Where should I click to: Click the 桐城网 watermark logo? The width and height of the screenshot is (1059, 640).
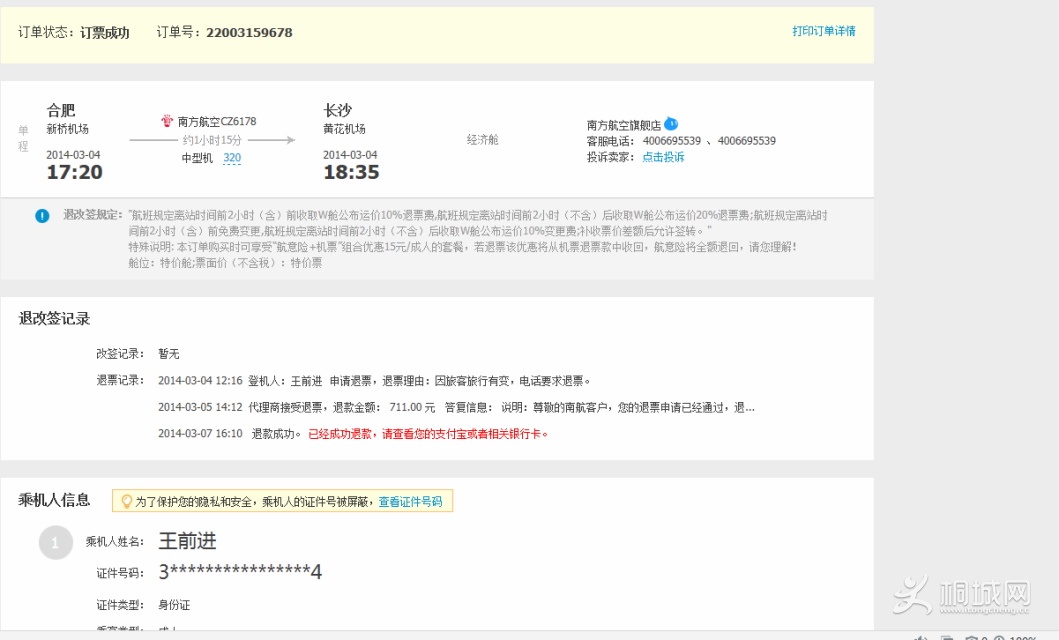(x=960, y=595)
